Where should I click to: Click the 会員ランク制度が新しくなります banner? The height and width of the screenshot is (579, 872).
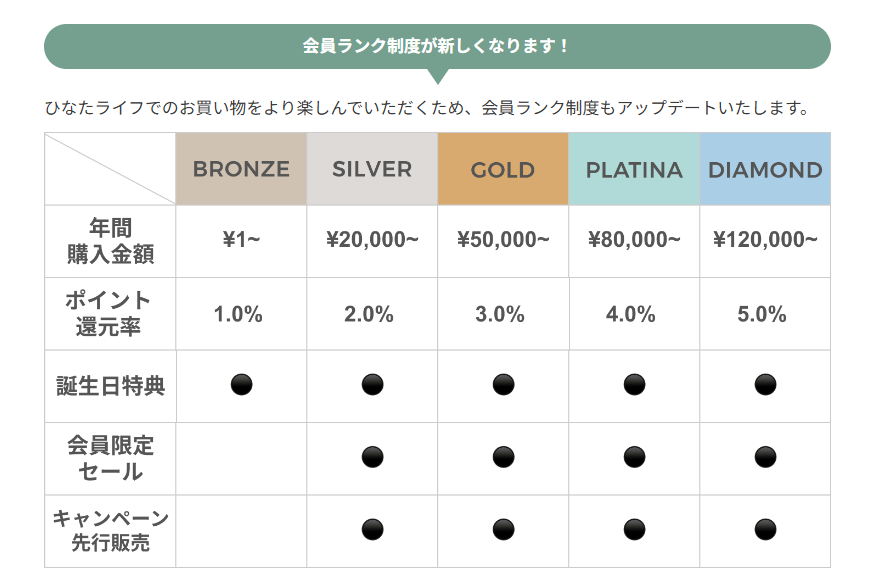(x=437, y=46)
